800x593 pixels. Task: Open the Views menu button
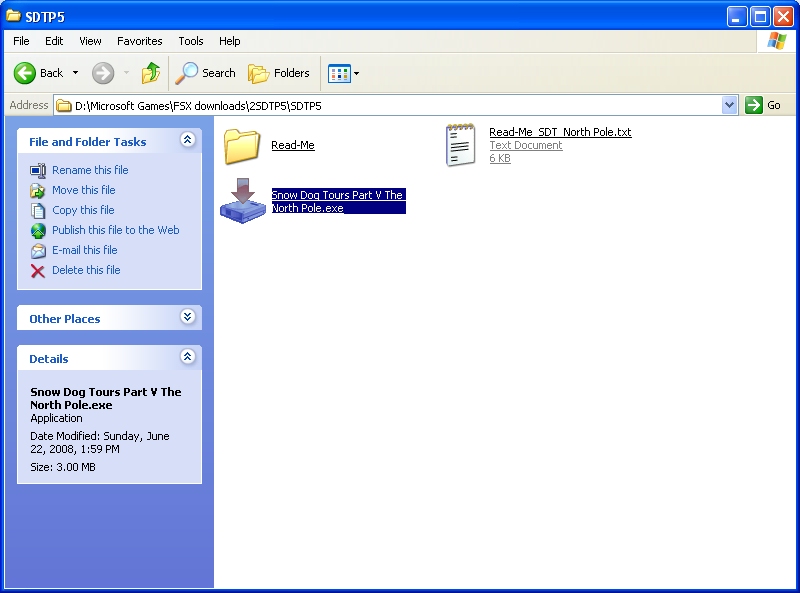[x=343, y=73]
